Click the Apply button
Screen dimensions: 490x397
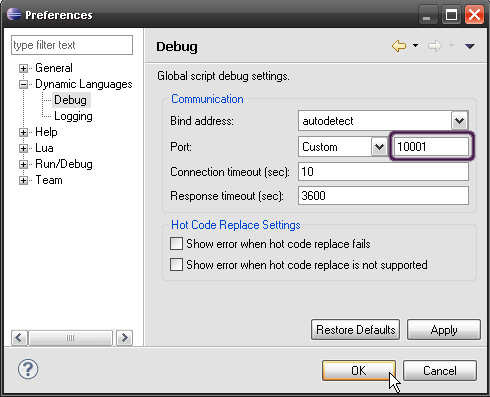(x=444, y=330)
